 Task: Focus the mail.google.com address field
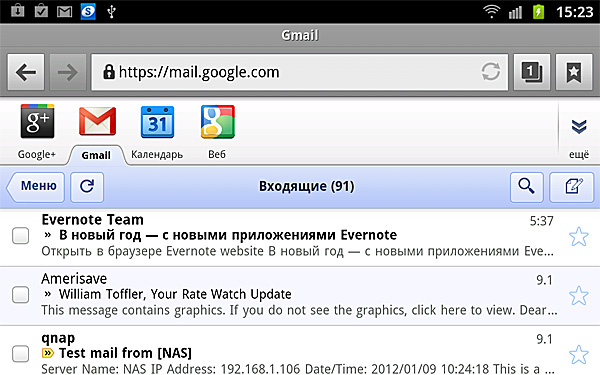299,72
